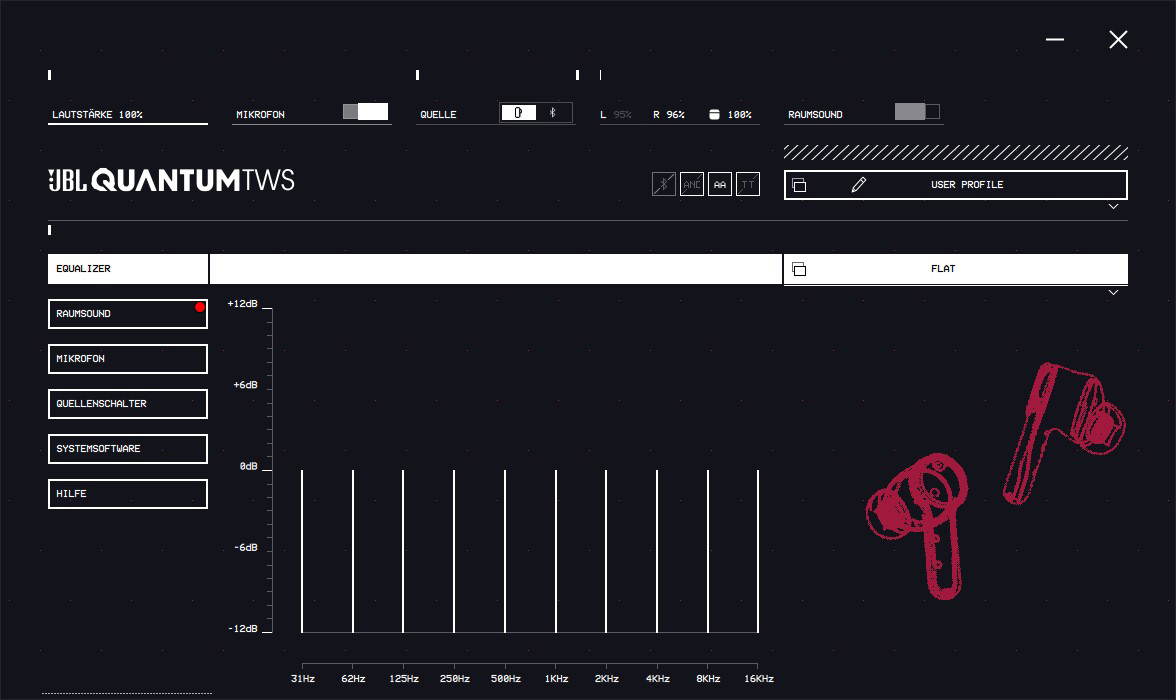
Task: Click the 31Hz equalizer band slider
Action: click(302, 551)
